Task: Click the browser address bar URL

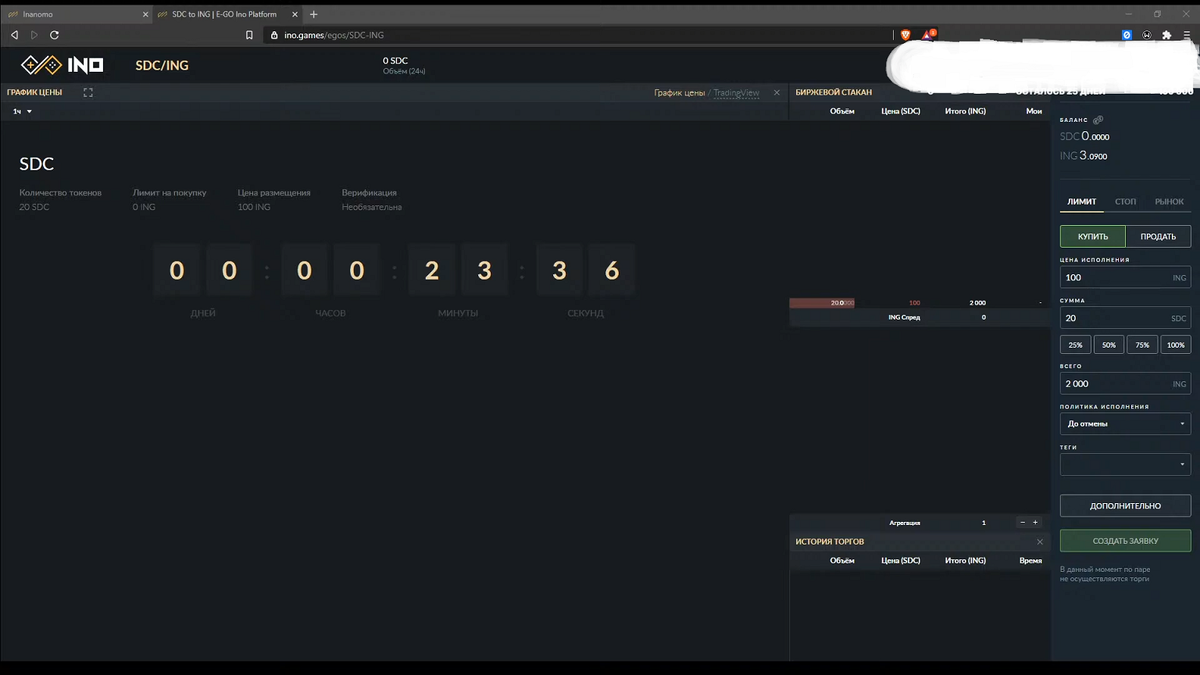Action: click(334, 35)
